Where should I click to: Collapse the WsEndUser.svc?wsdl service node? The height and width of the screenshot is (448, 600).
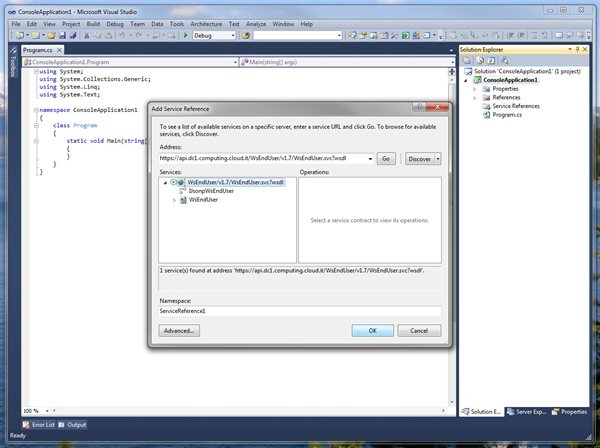[x=165, y=183]
